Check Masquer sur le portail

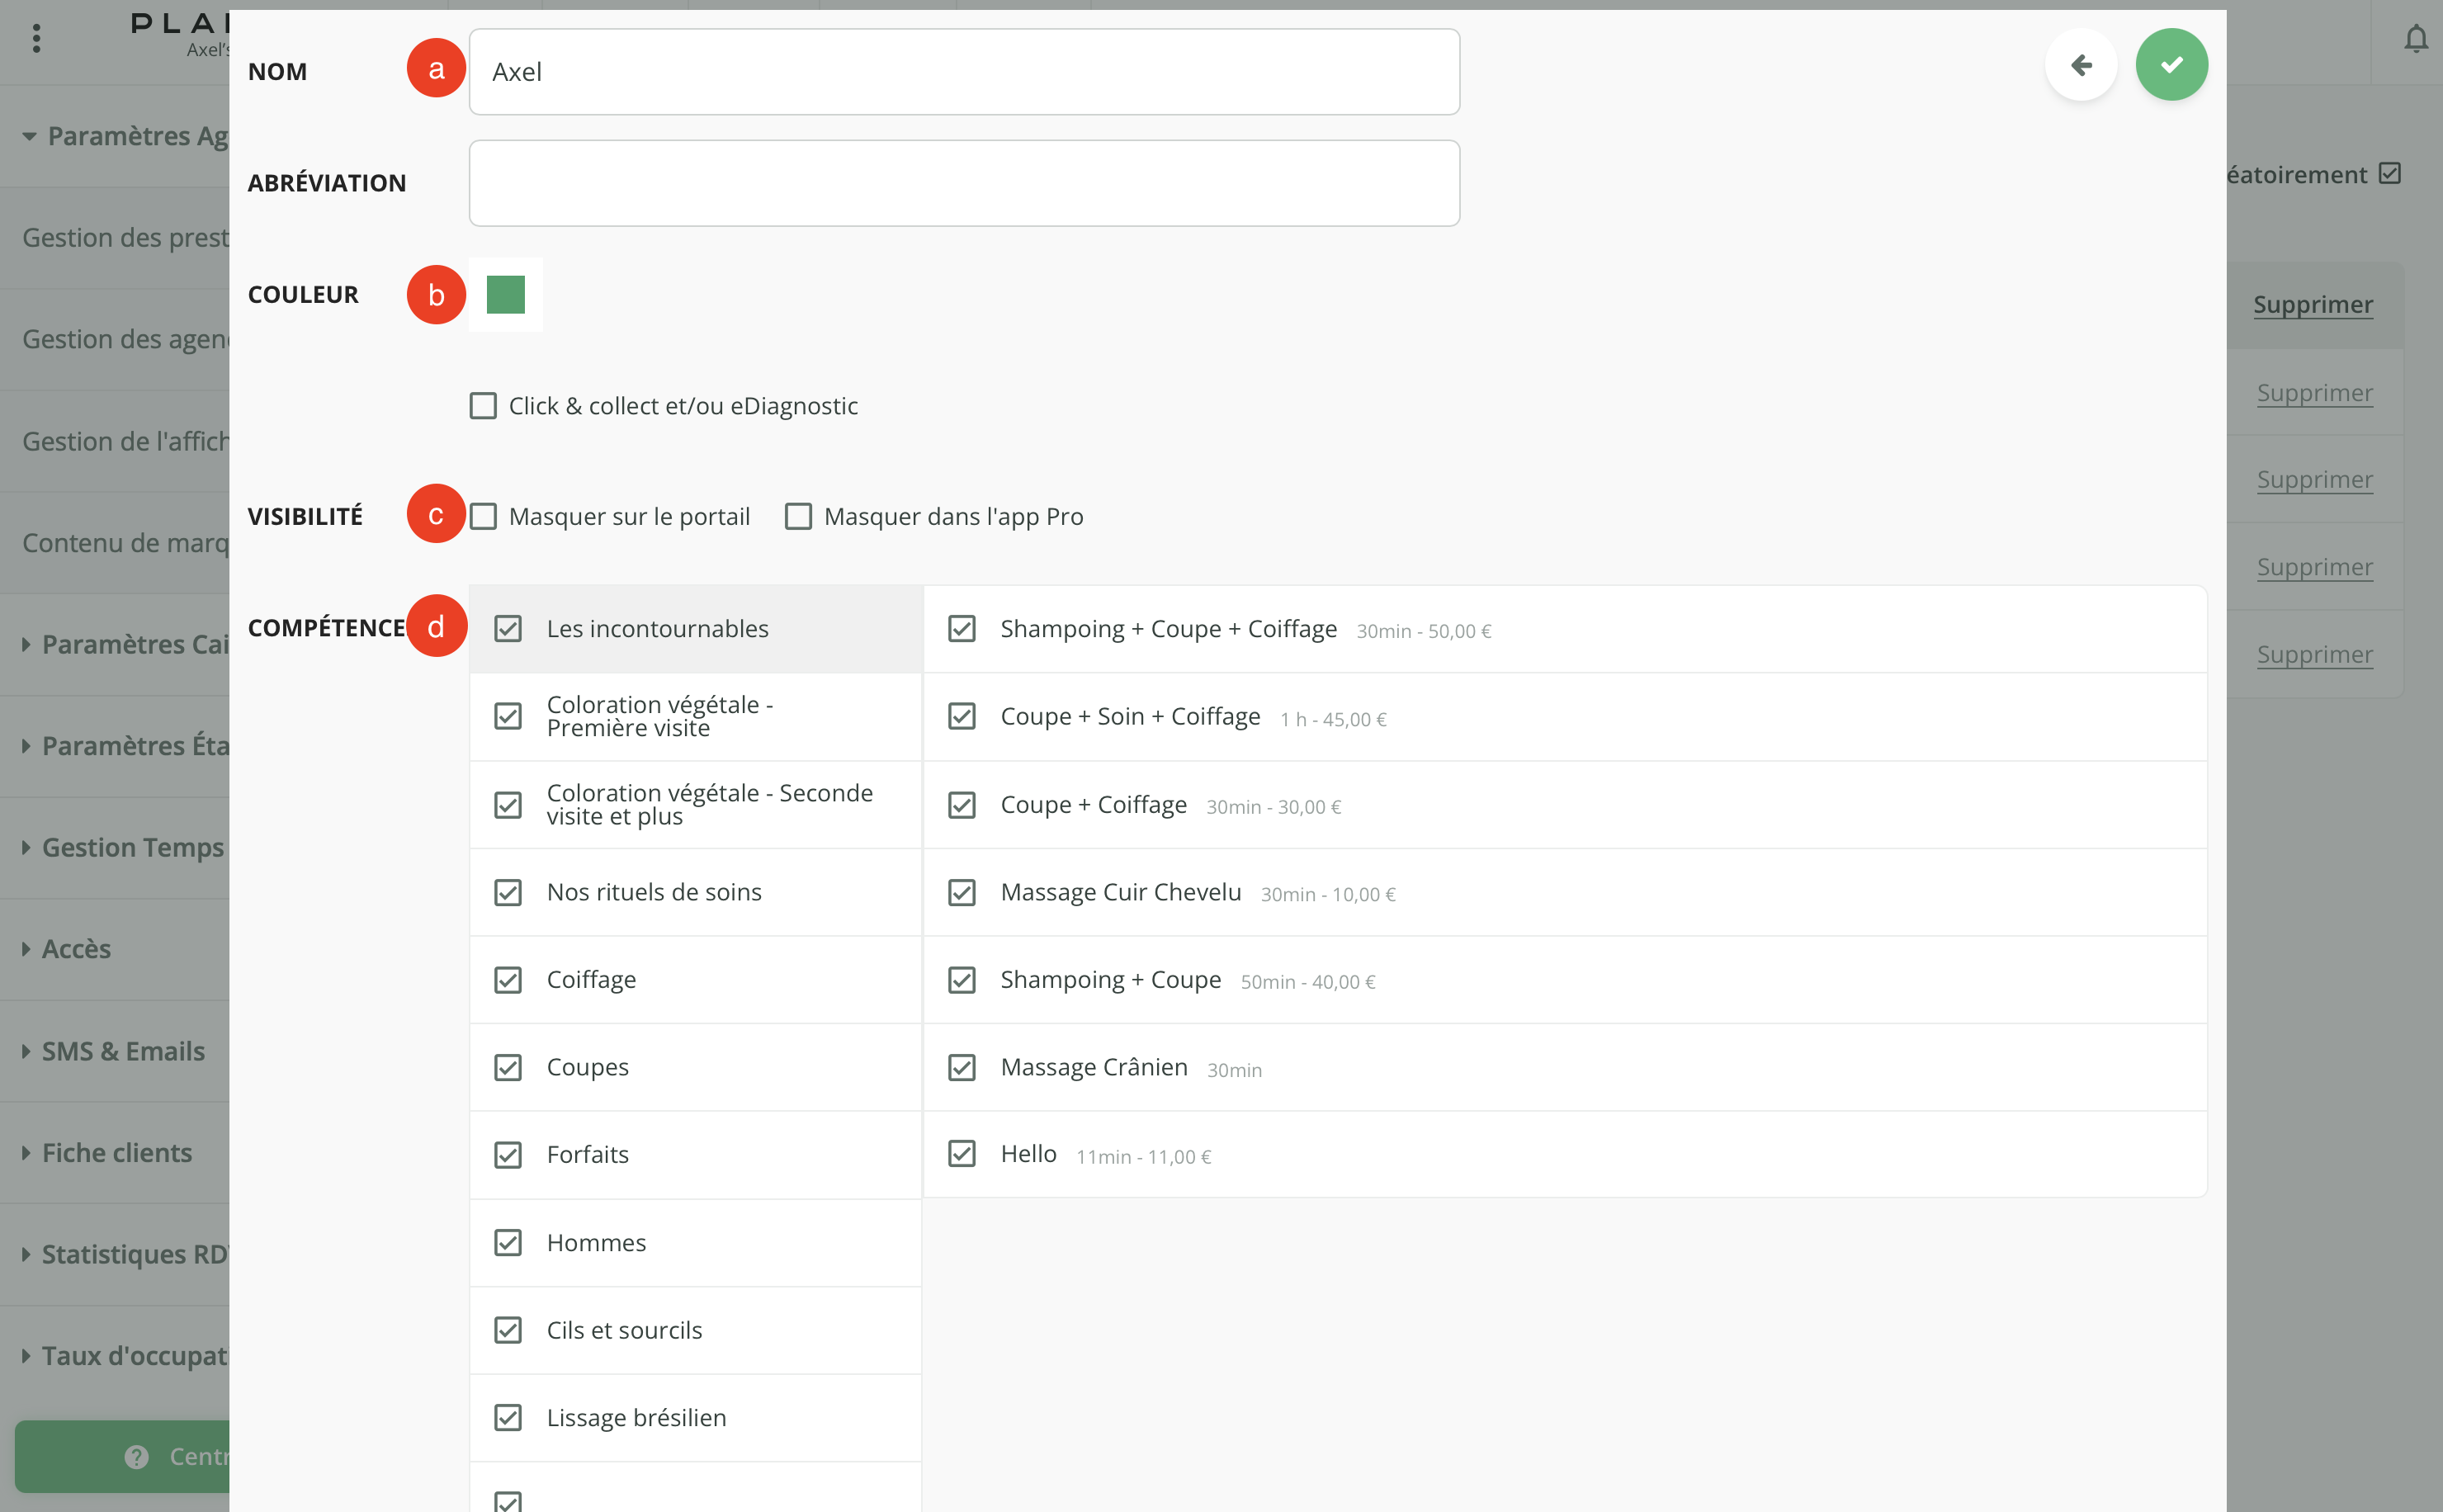pyautogui.click(x=483, y=516)
